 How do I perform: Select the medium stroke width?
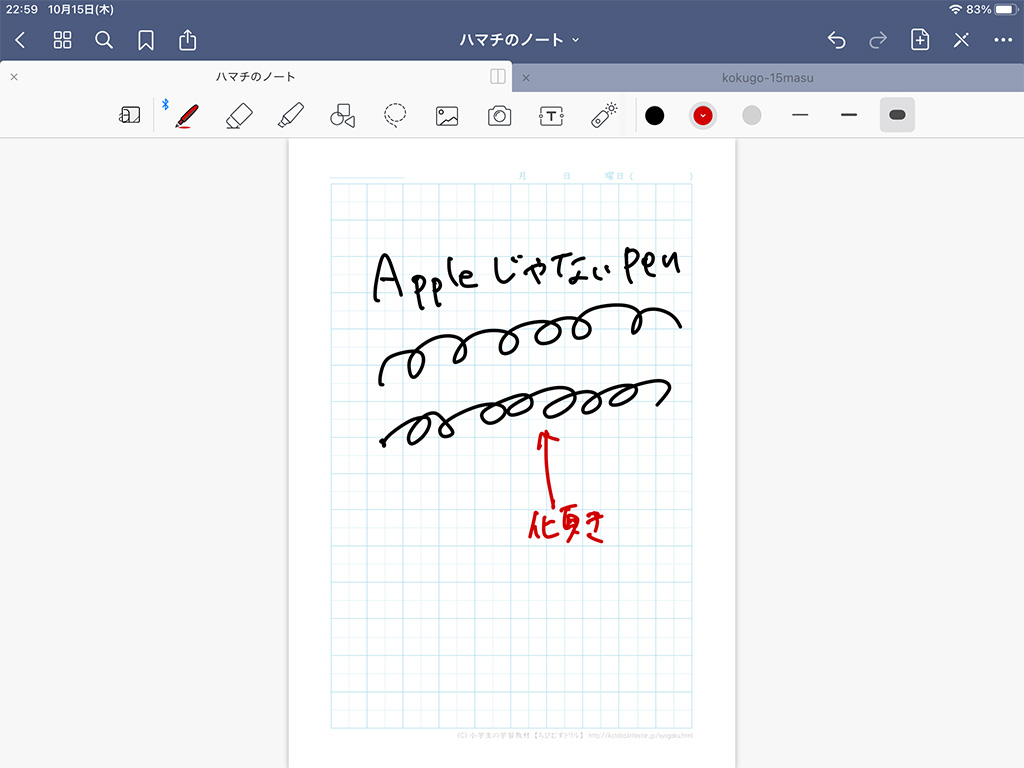[x=849, y=115]
